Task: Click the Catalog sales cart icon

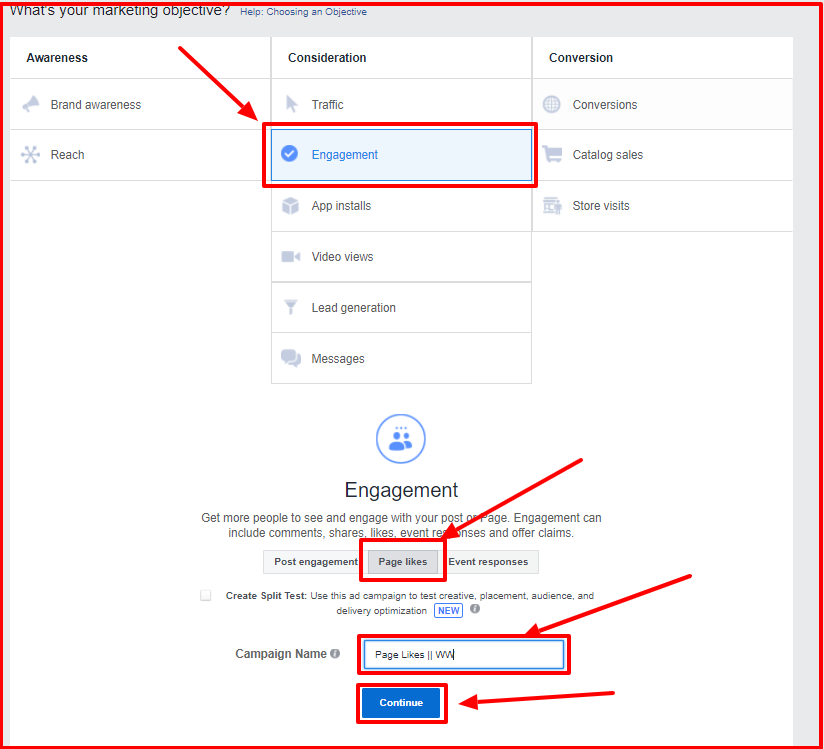Action: click(552, 155)
